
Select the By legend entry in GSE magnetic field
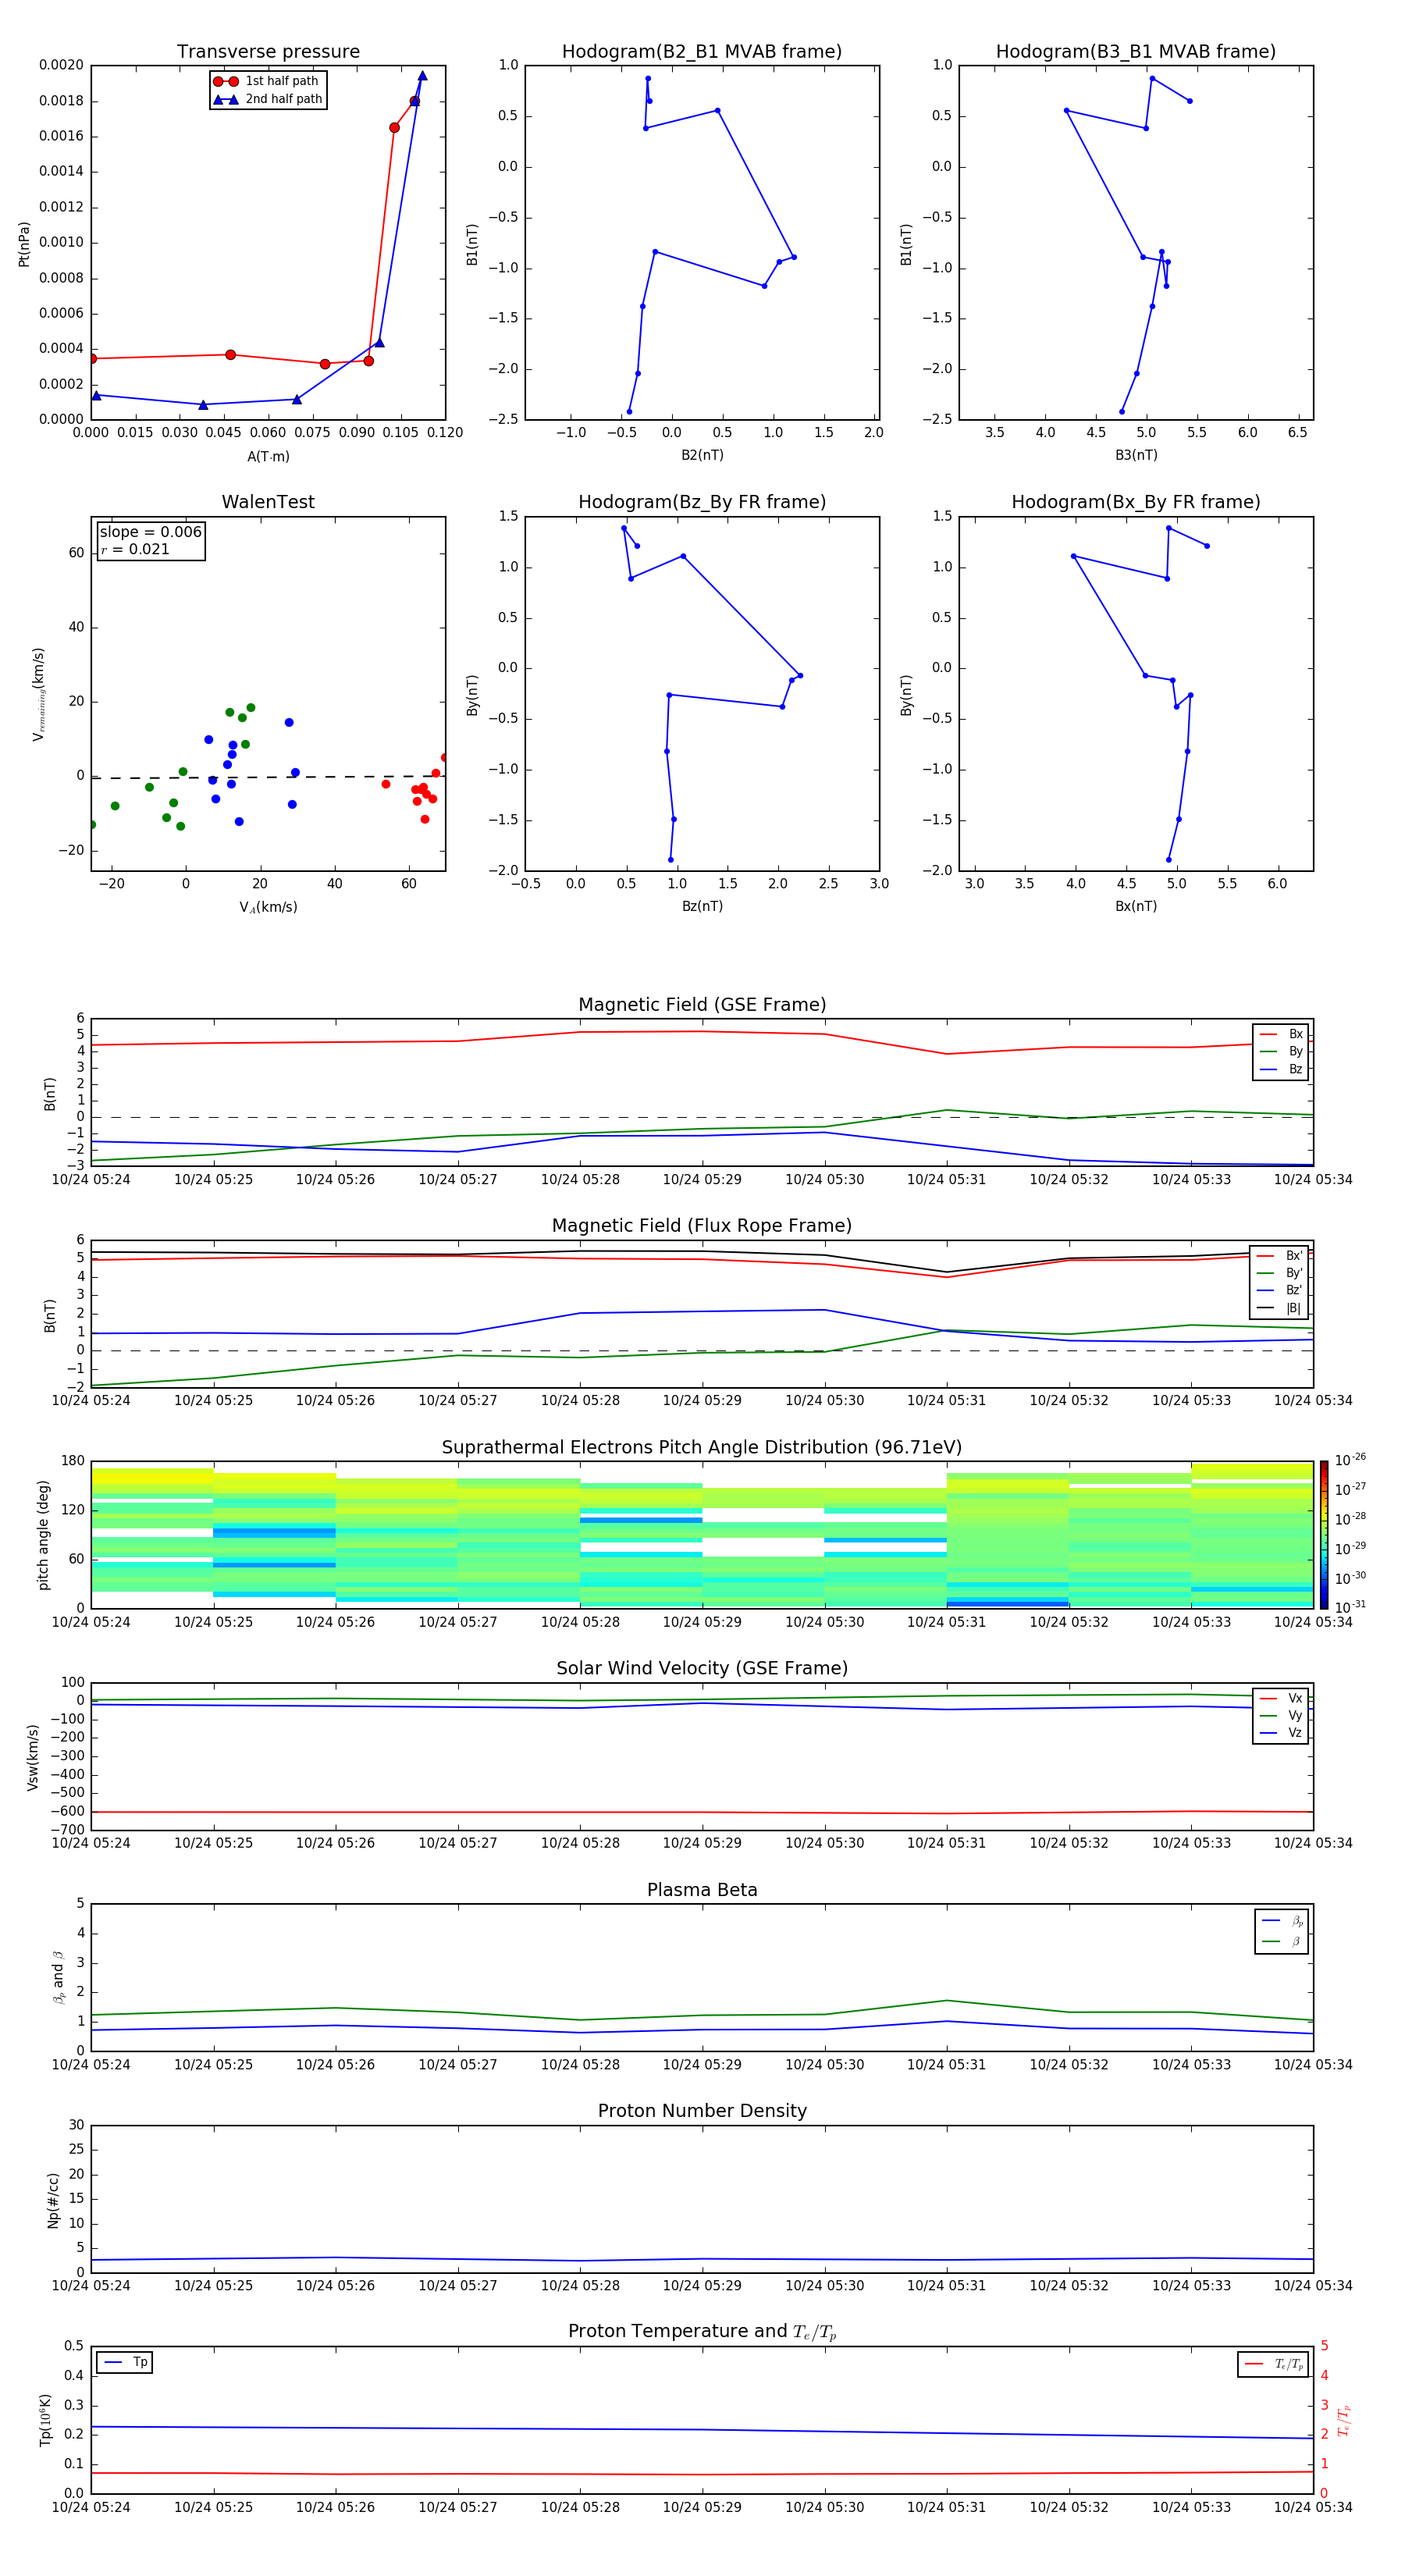click(x=1281, y=1052)
